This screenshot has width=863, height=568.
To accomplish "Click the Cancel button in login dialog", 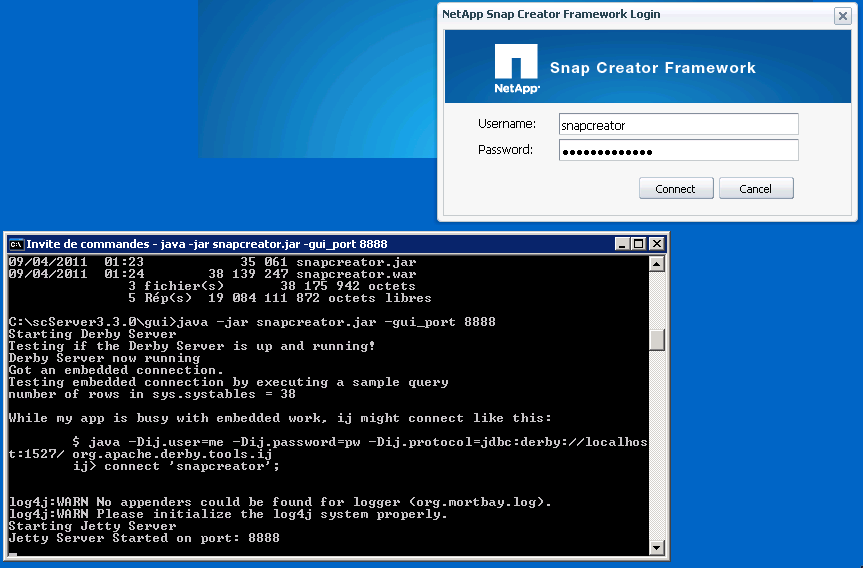I will [756, 188].
